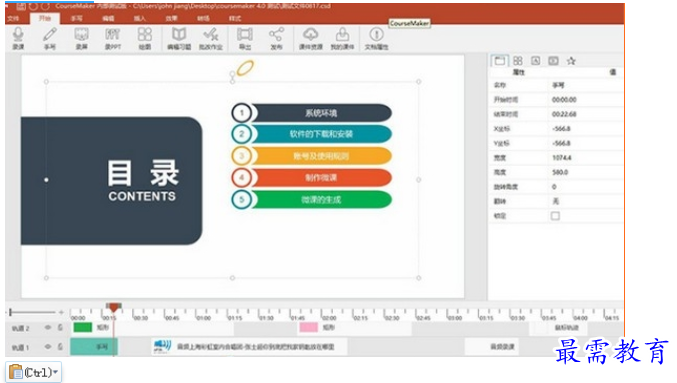This screenshot has height=383, width=677.
Task: Click the speaker icon on audio clip
Action: [162, 346]
